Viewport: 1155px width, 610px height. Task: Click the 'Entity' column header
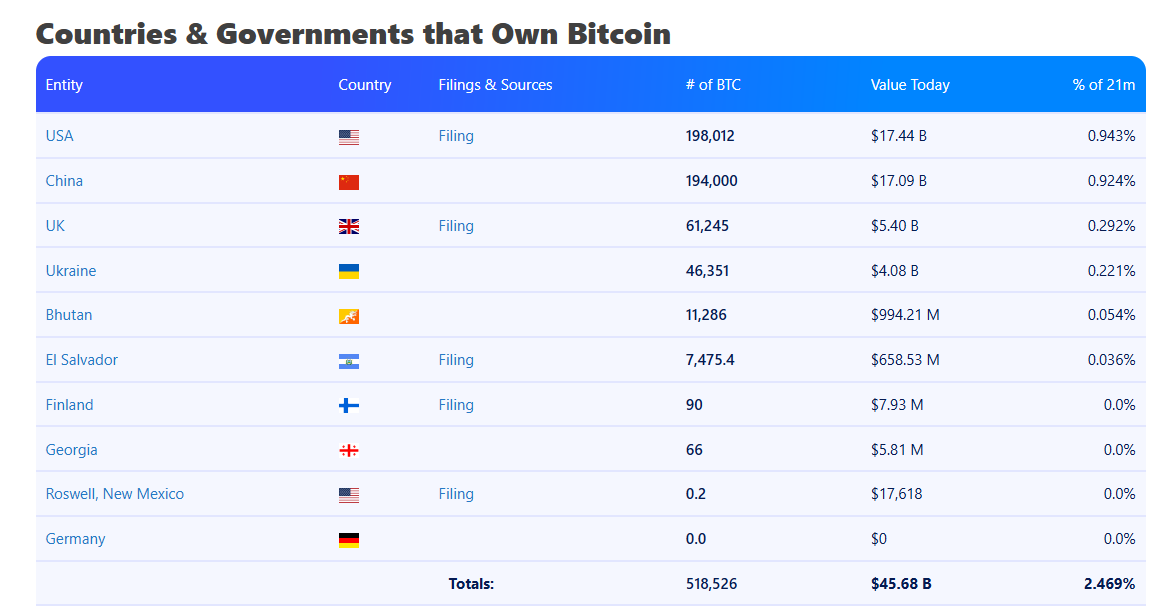click(x=64, y=85)
